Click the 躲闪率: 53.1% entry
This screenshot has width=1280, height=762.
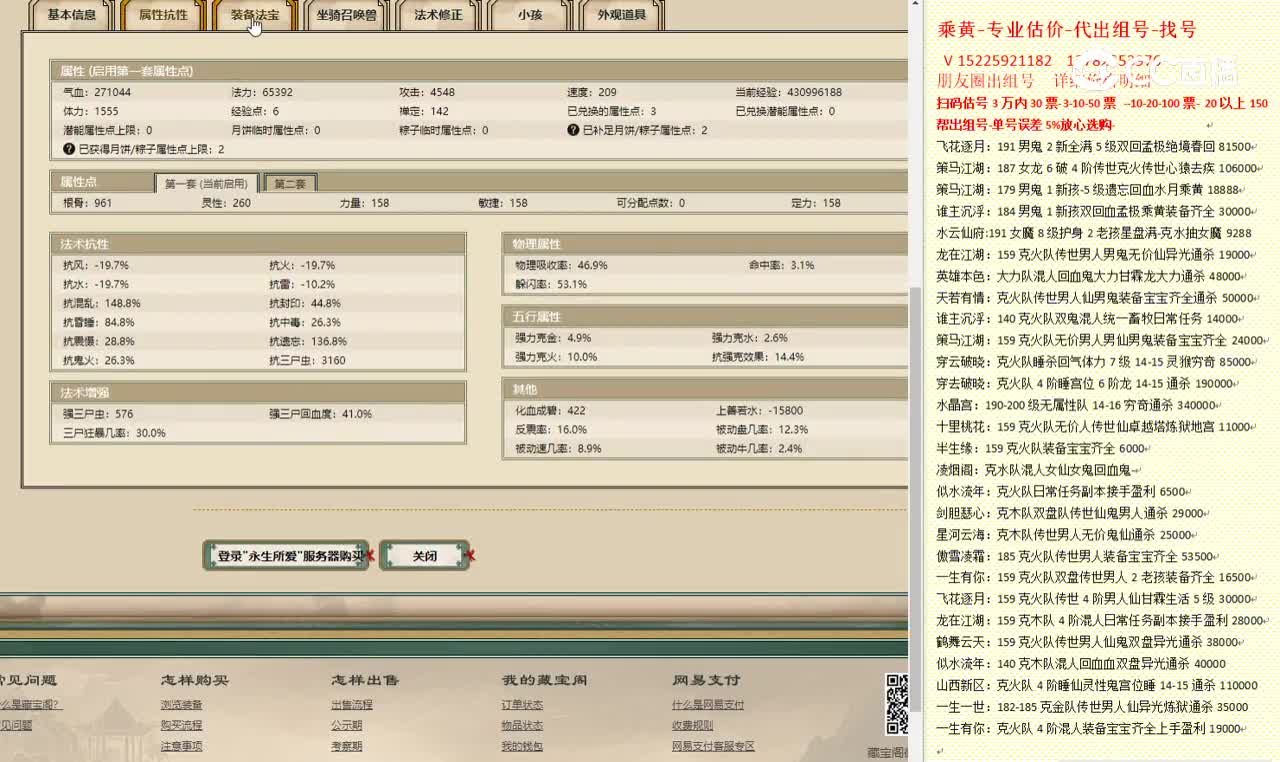[x=550, y=284]
